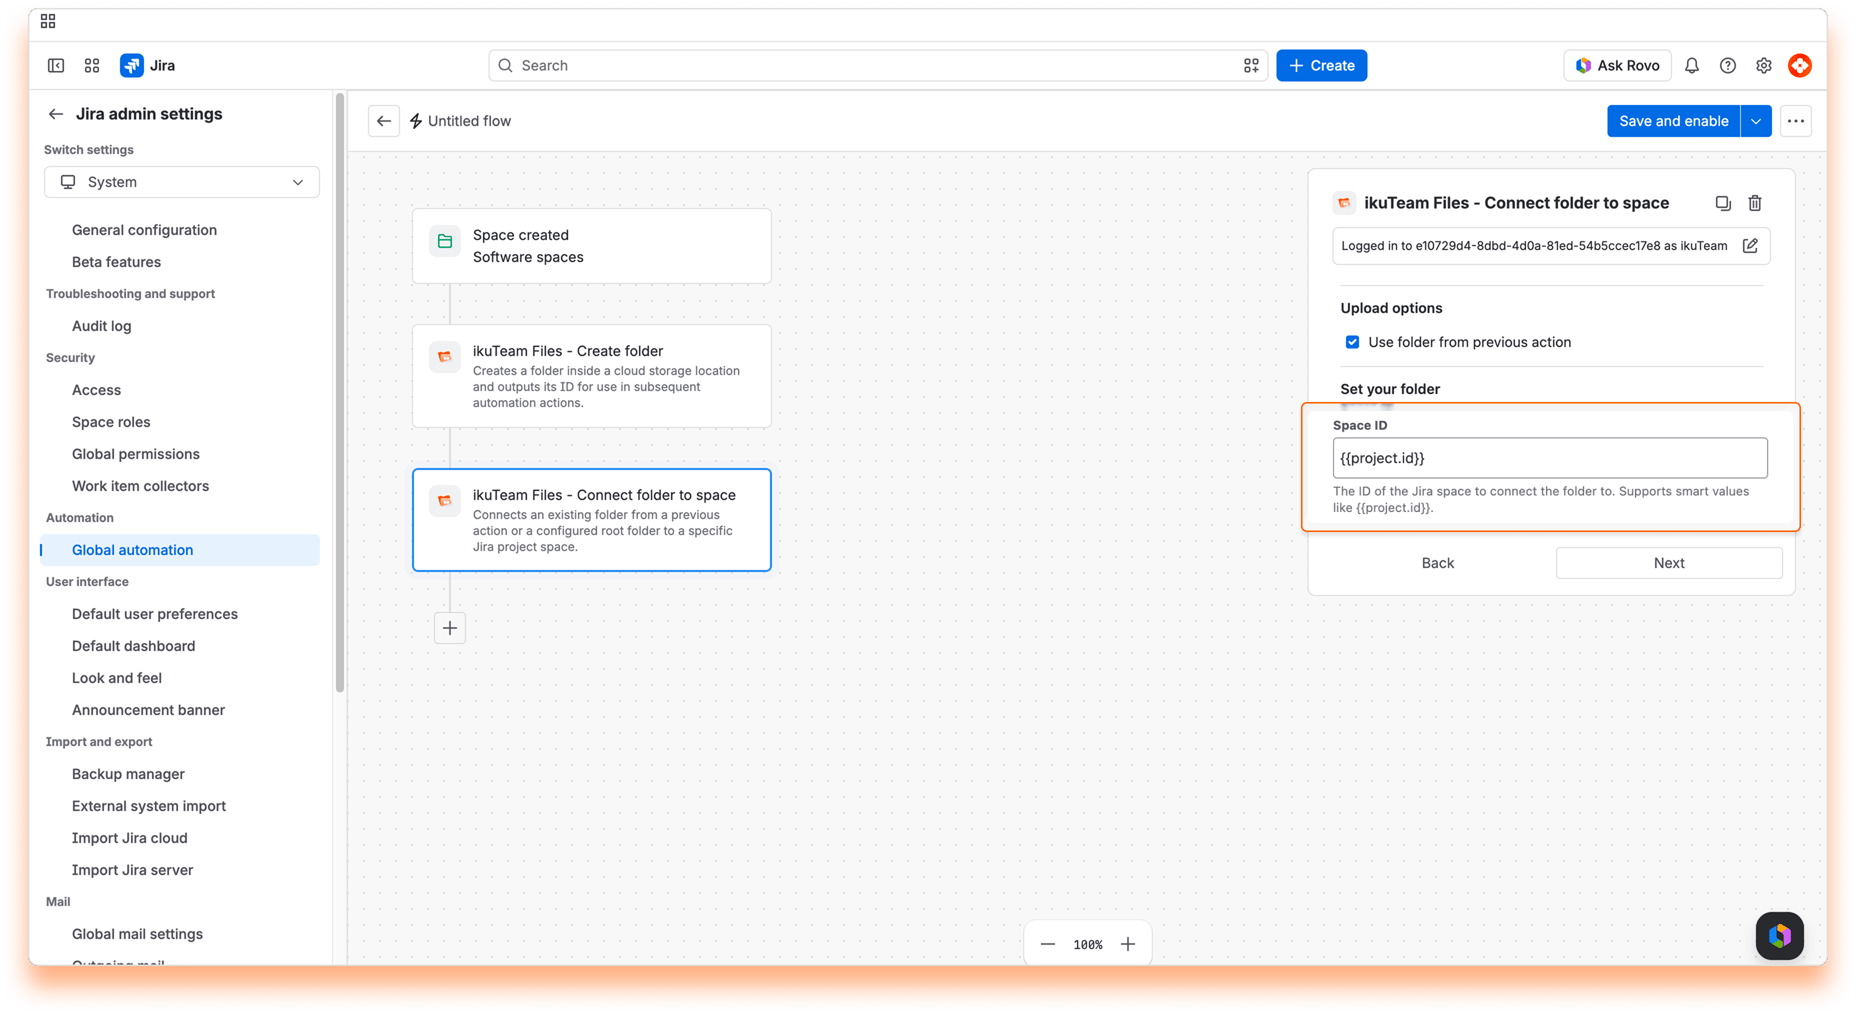This screenshot has height=1014, width=1856.
Task: Open the Save and enable dropdown arrow
Action: (x=1756, y=121)
